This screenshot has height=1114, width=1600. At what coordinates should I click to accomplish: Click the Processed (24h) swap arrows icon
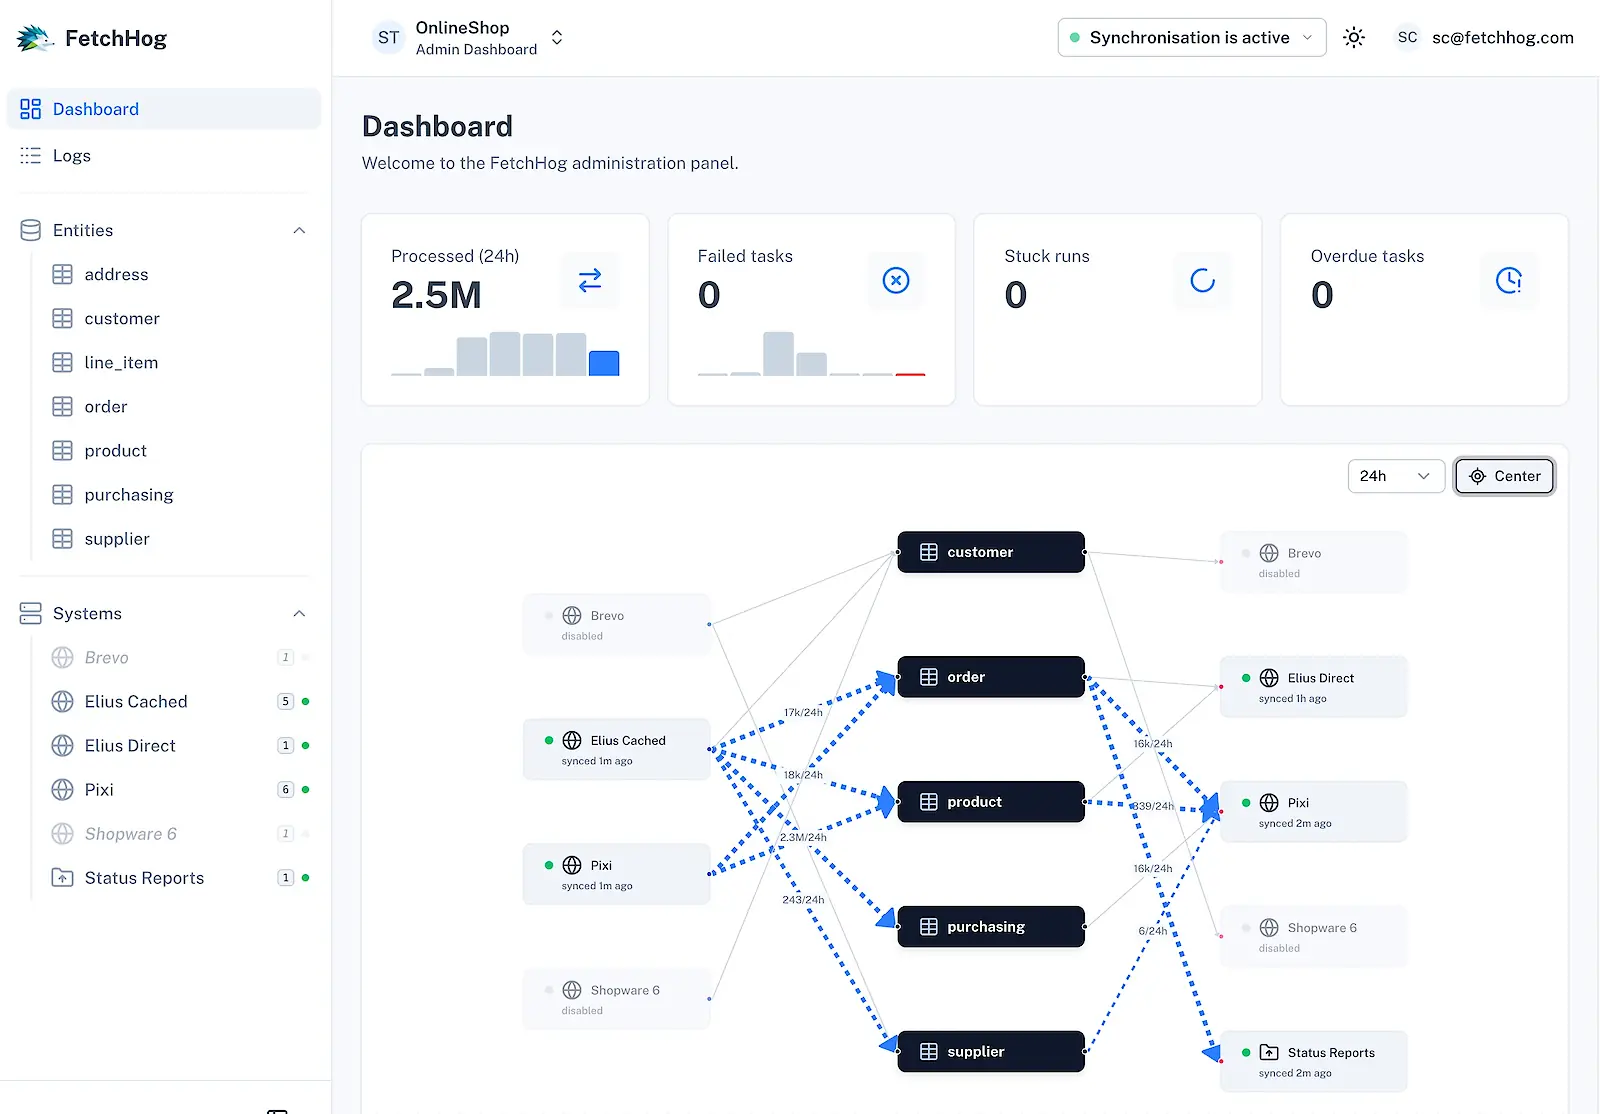pyautogui.click(x=590, y=280)
